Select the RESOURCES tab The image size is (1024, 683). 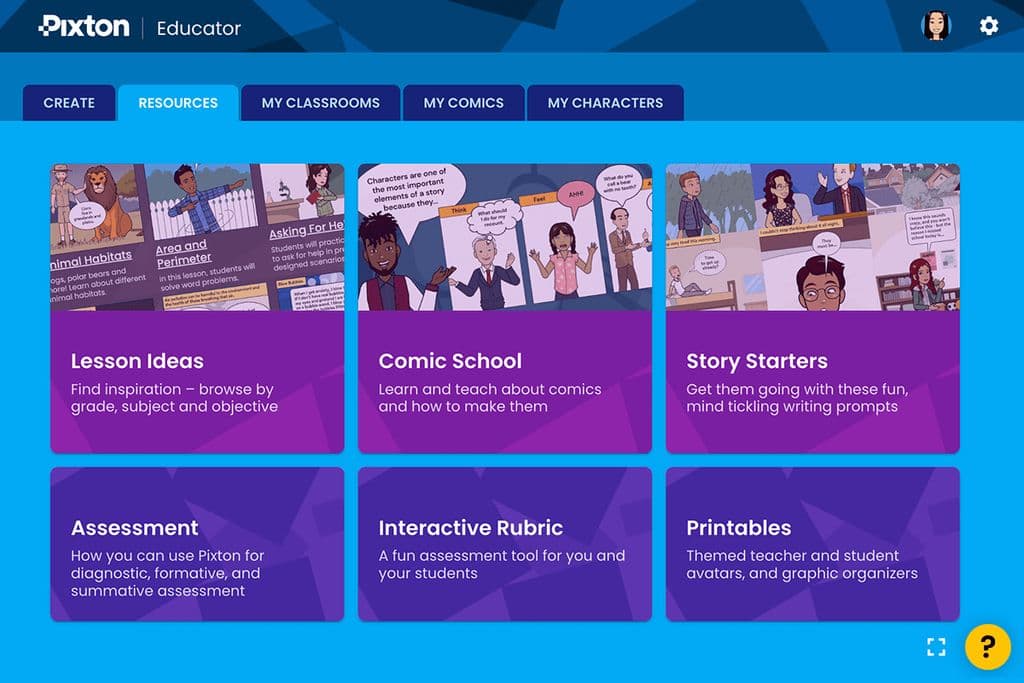coord(179,103)
